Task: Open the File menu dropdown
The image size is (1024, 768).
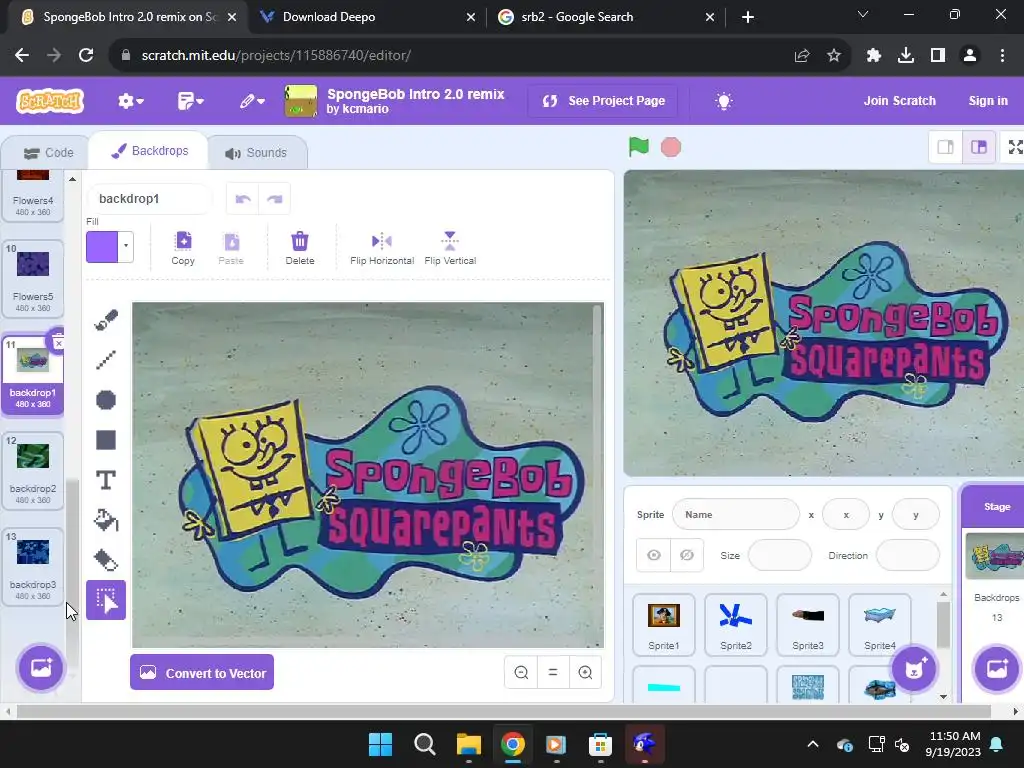Action: click(x=191, y=101)
